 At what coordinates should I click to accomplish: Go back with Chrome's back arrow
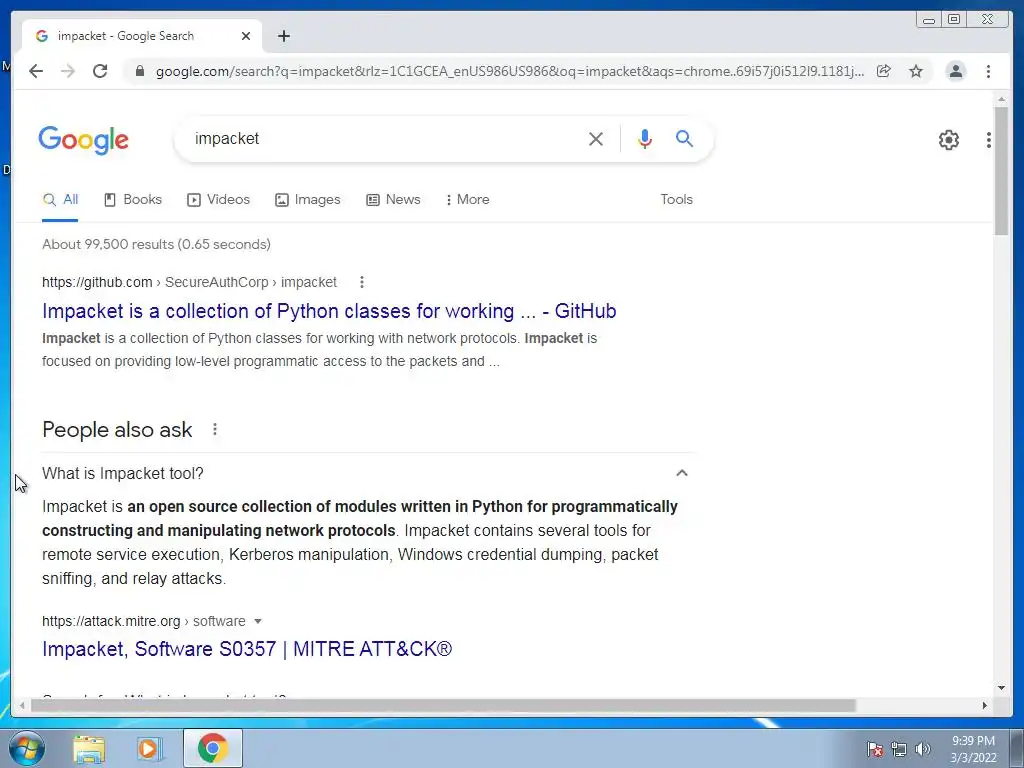point(36,71)
